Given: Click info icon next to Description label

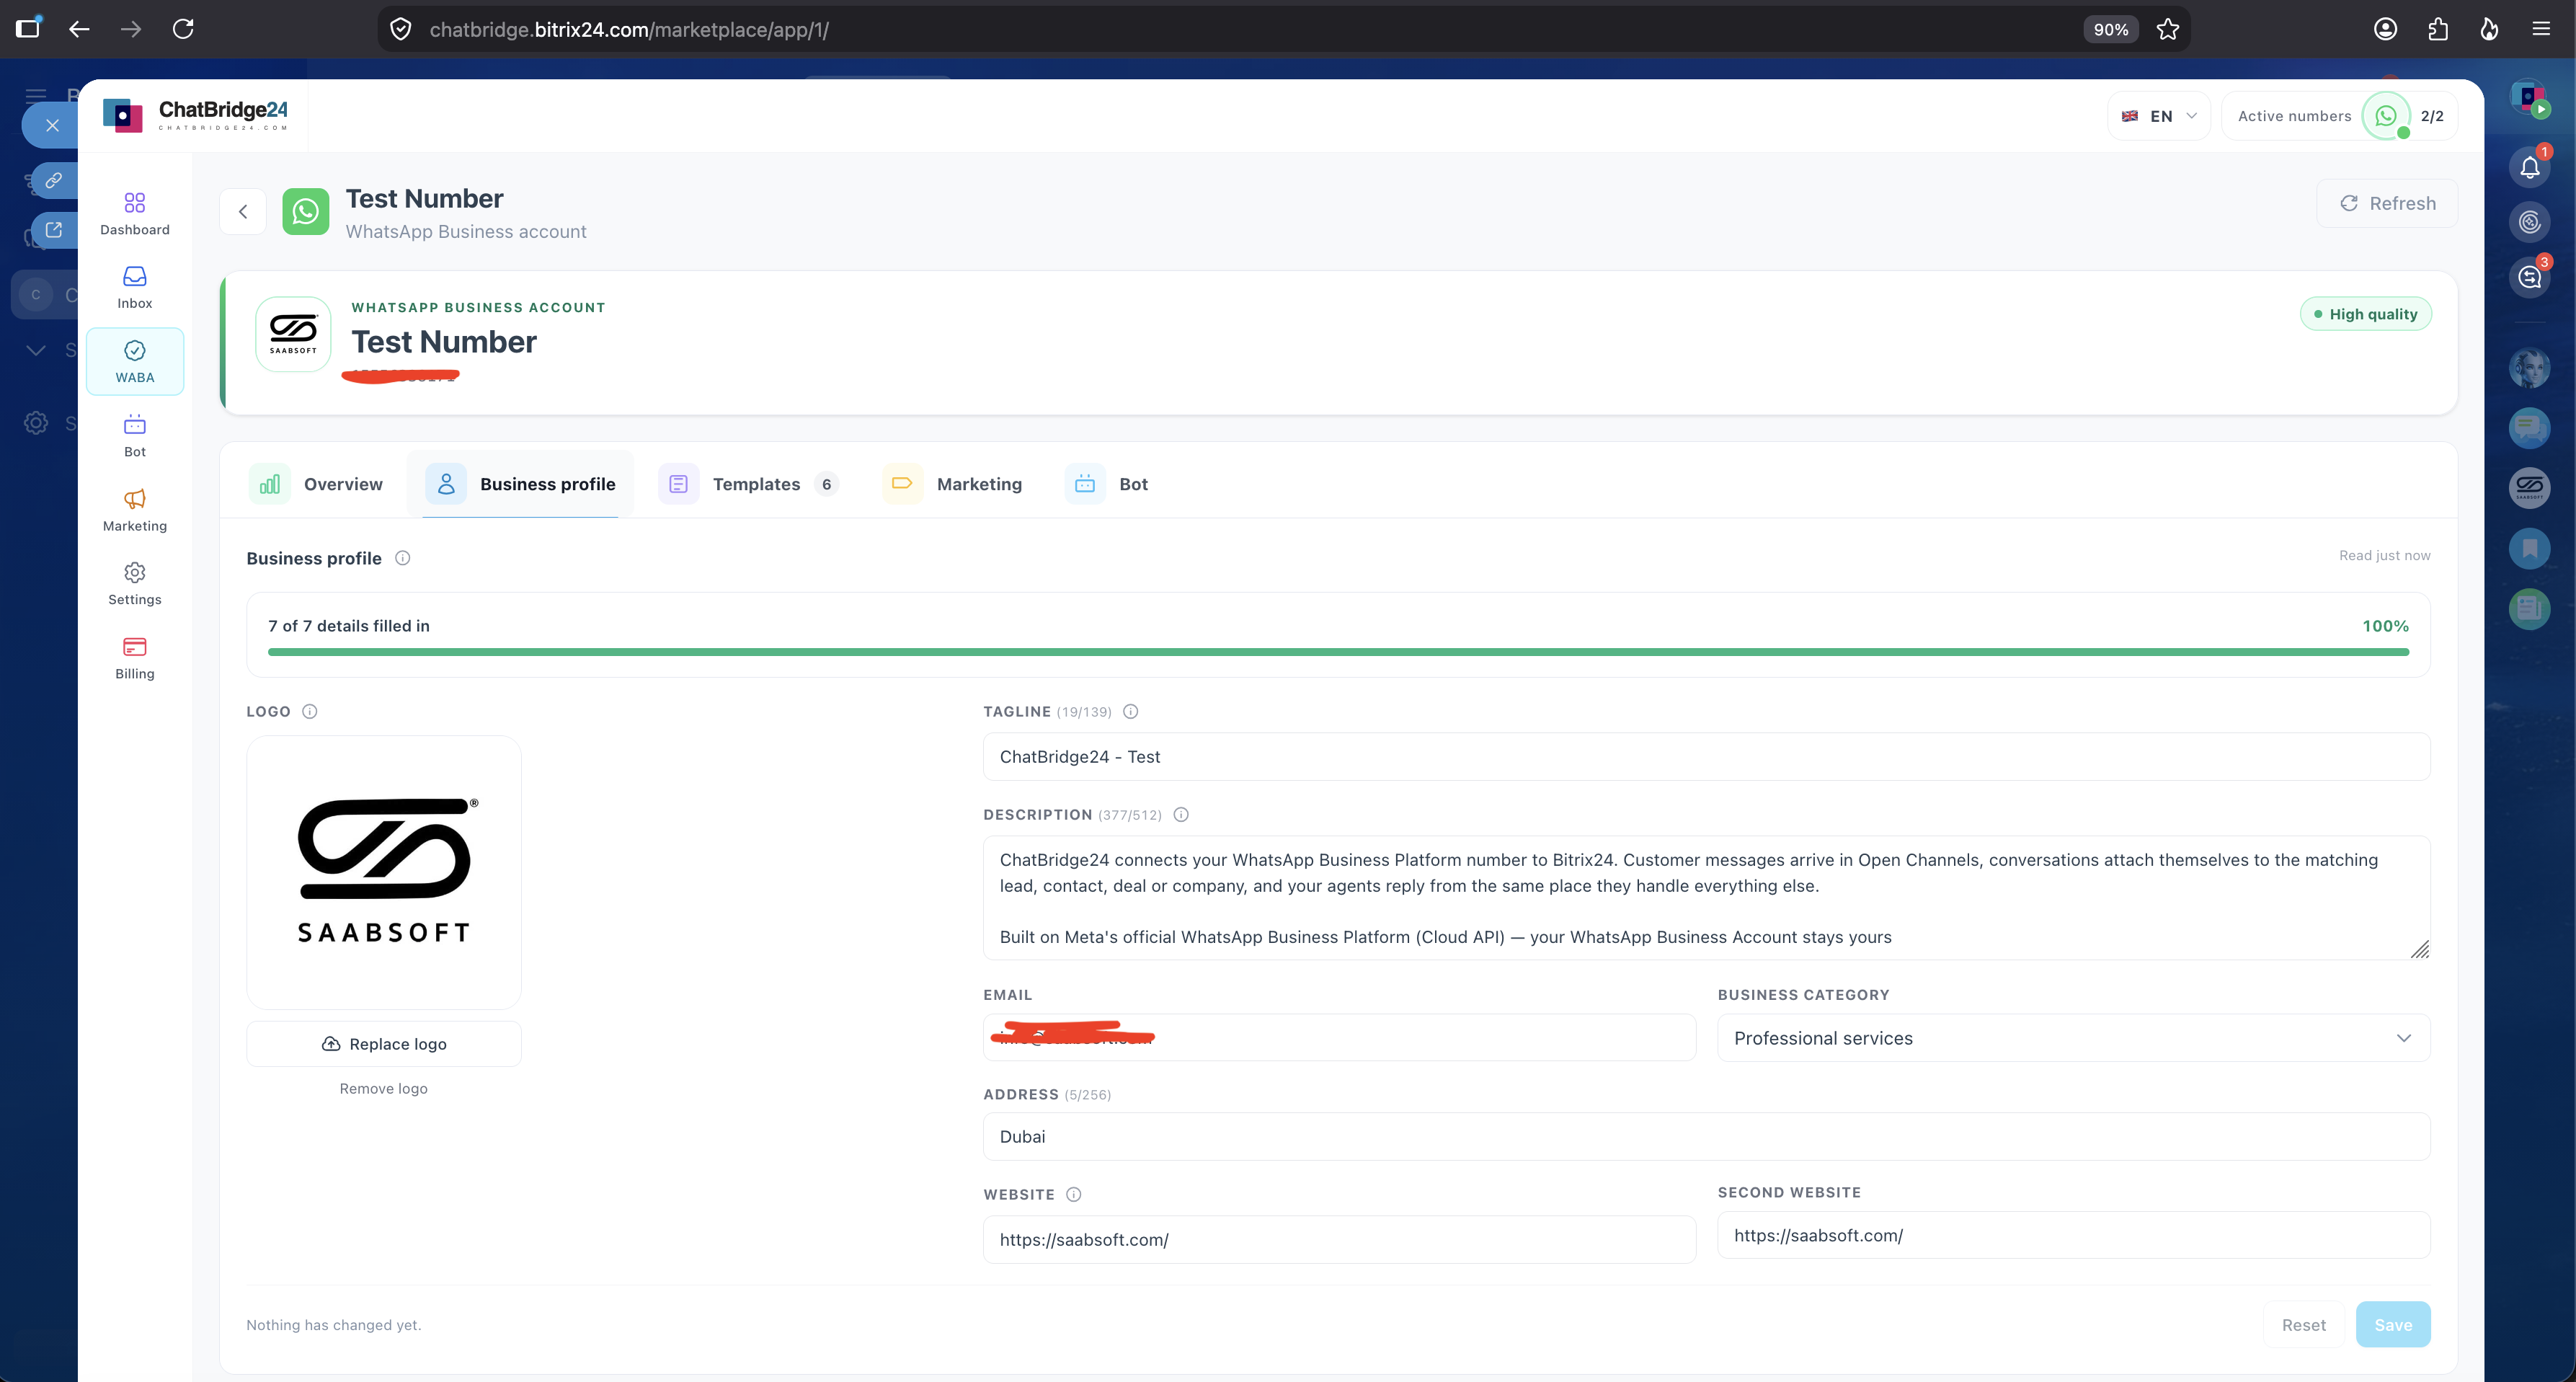Looking at the screenshot, I should (x=1180, y=815).
